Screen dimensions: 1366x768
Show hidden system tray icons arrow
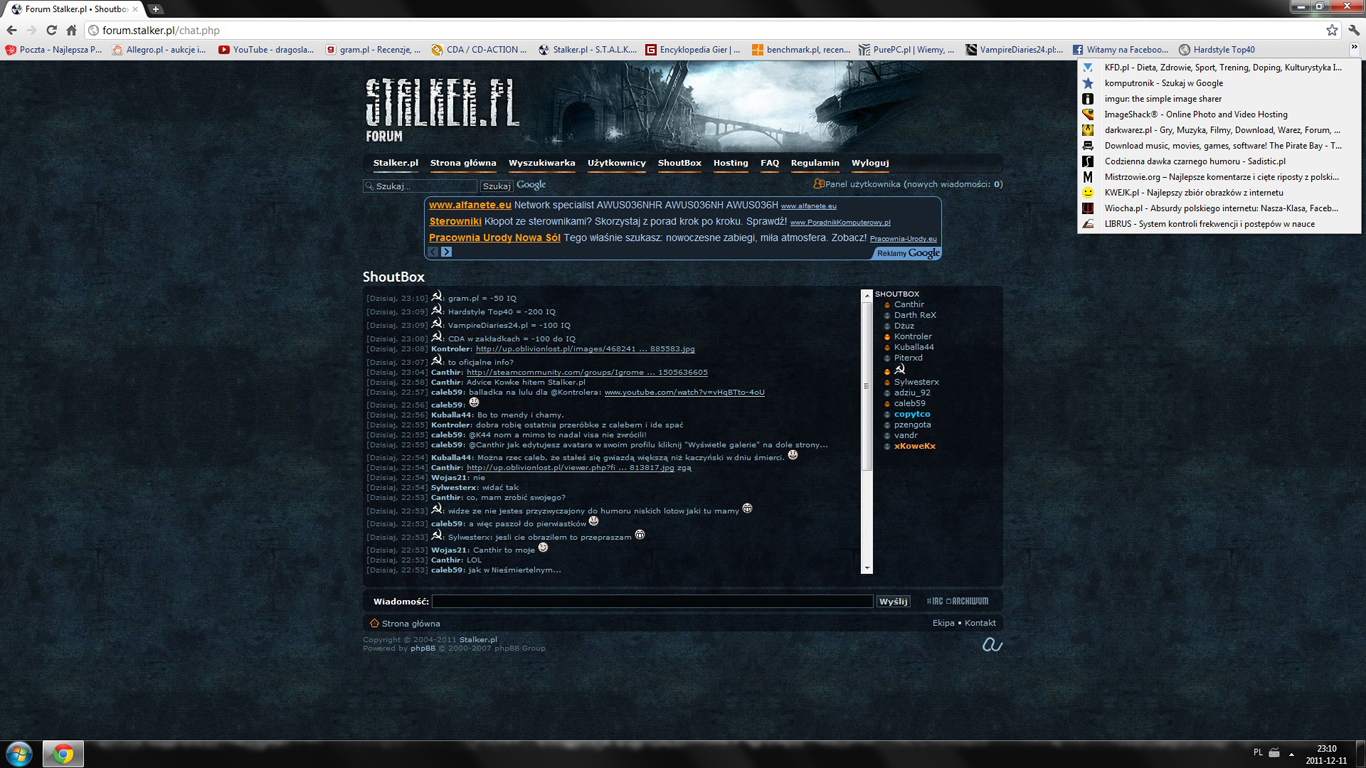click(1291, 754)
